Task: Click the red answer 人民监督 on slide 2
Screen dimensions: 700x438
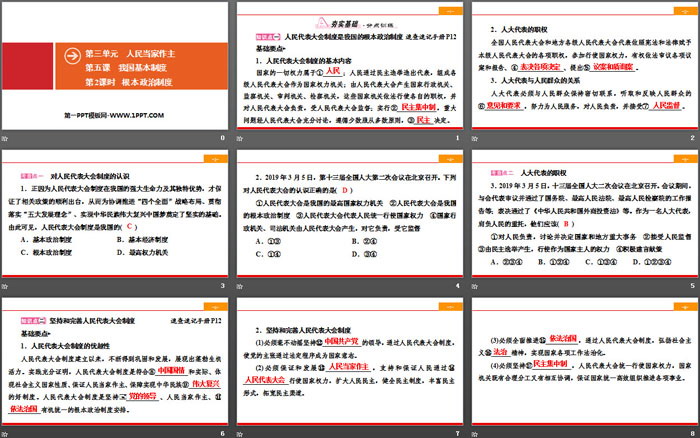Action: tap(666, 105)
